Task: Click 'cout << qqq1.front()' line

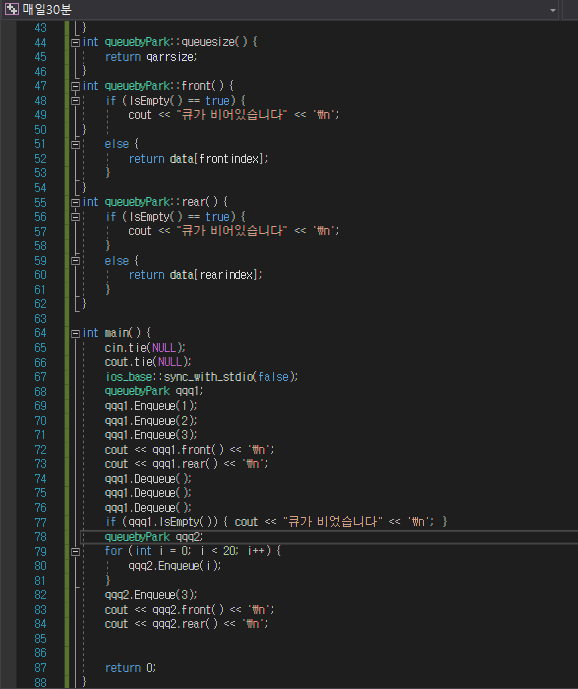Action: [x=189, y=450]
